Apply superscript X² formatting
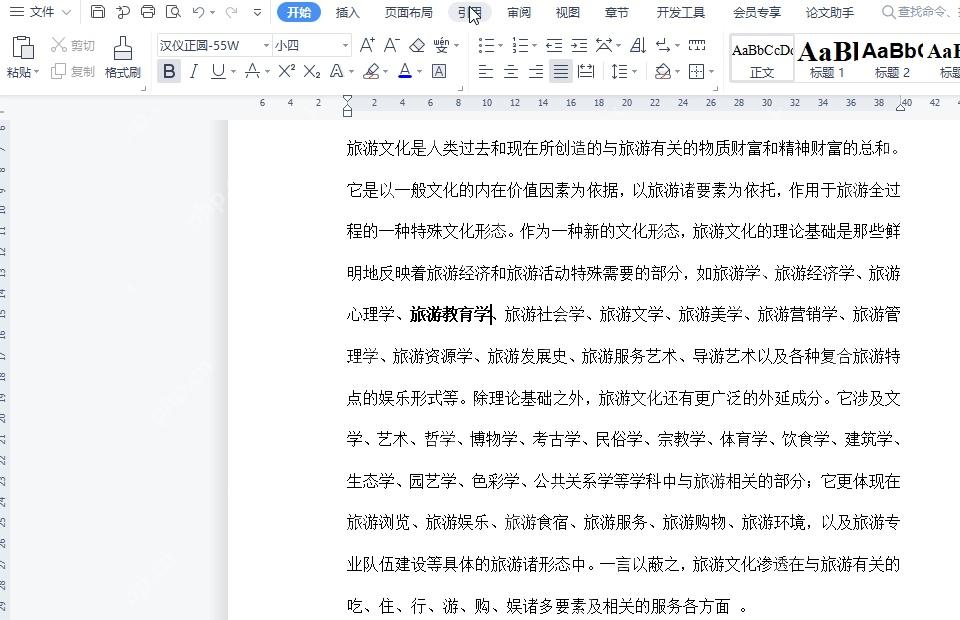This screenshot has width=960, height=620. tap(287, 71)
